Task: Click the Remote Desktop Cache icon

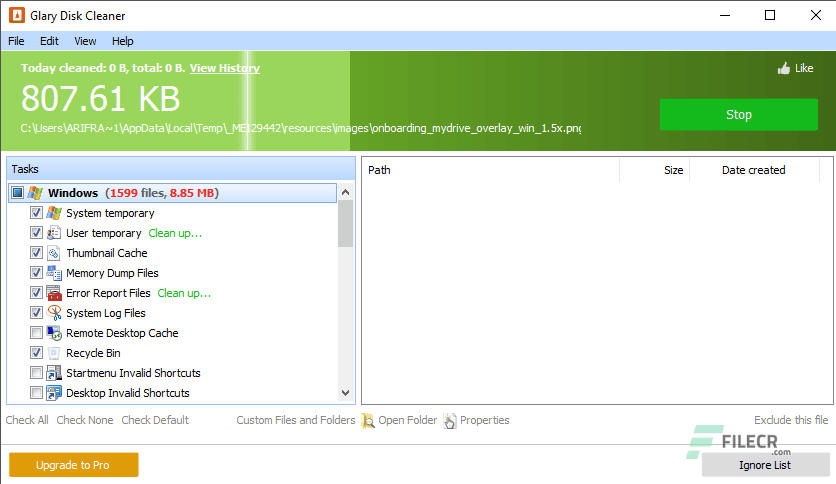Action: coord(54,333)
